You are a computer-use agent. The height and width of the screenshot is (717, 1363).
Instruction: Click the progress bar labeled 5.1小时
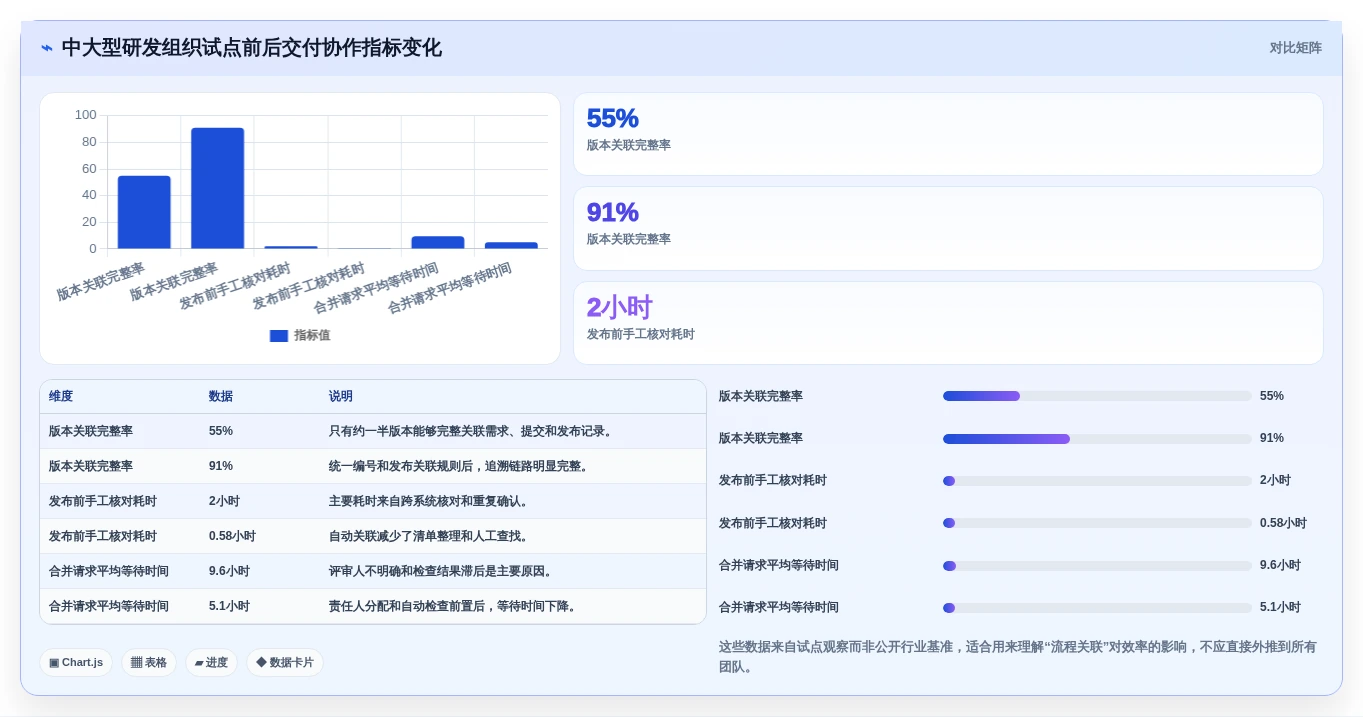point(1097,608)
